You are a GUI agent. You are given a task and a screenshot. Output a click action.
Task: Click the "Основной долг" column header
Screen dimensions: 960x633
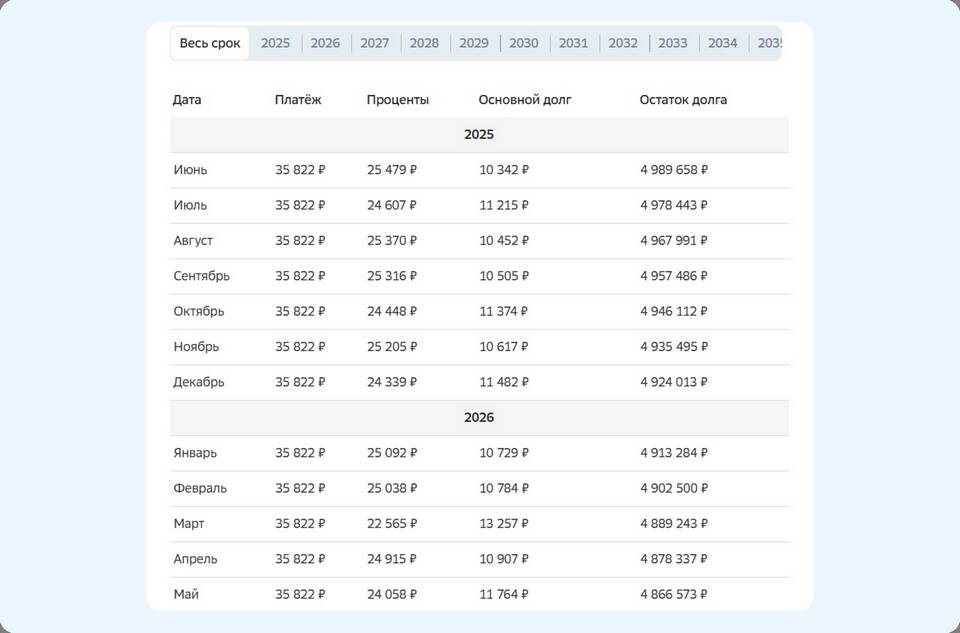coord(525,100)
